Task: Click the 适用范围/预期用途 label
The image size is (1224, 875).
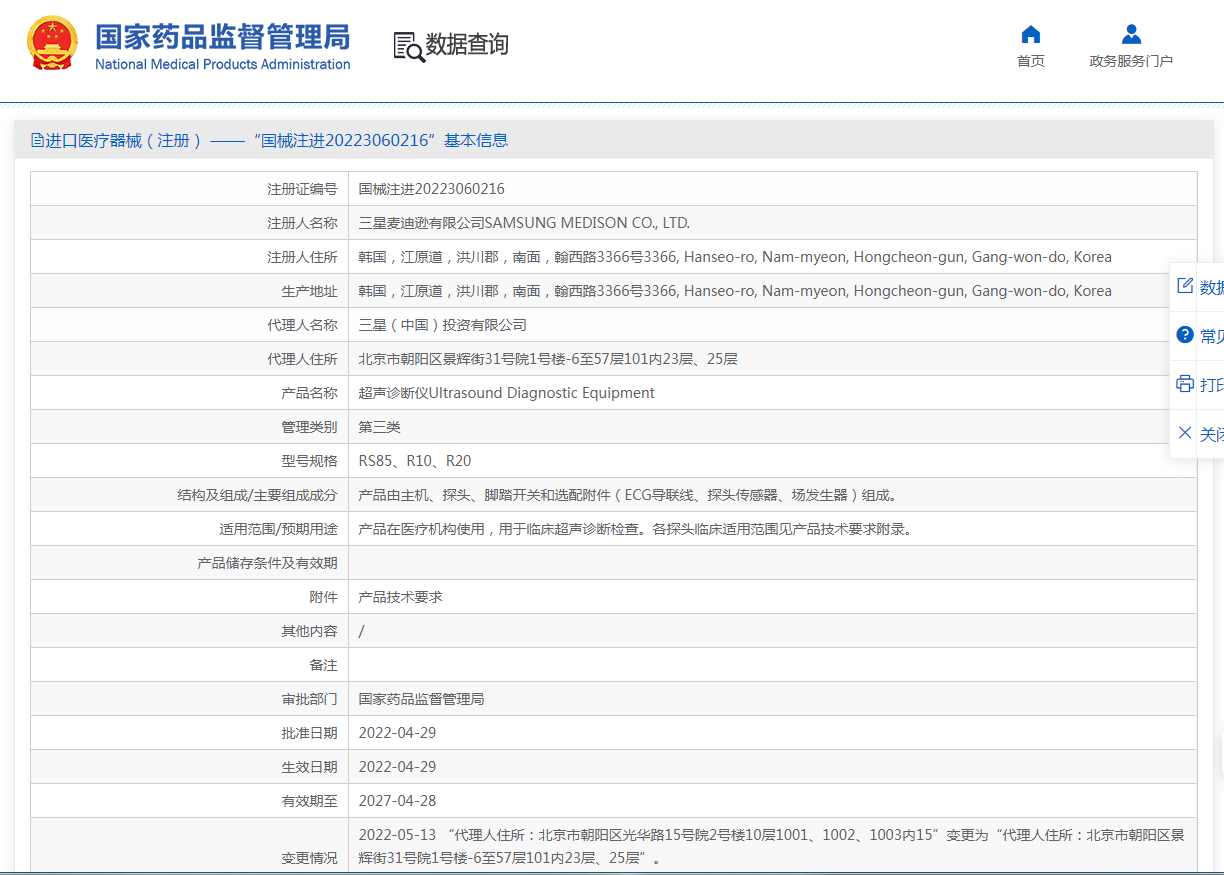Action: pos(278,529)
